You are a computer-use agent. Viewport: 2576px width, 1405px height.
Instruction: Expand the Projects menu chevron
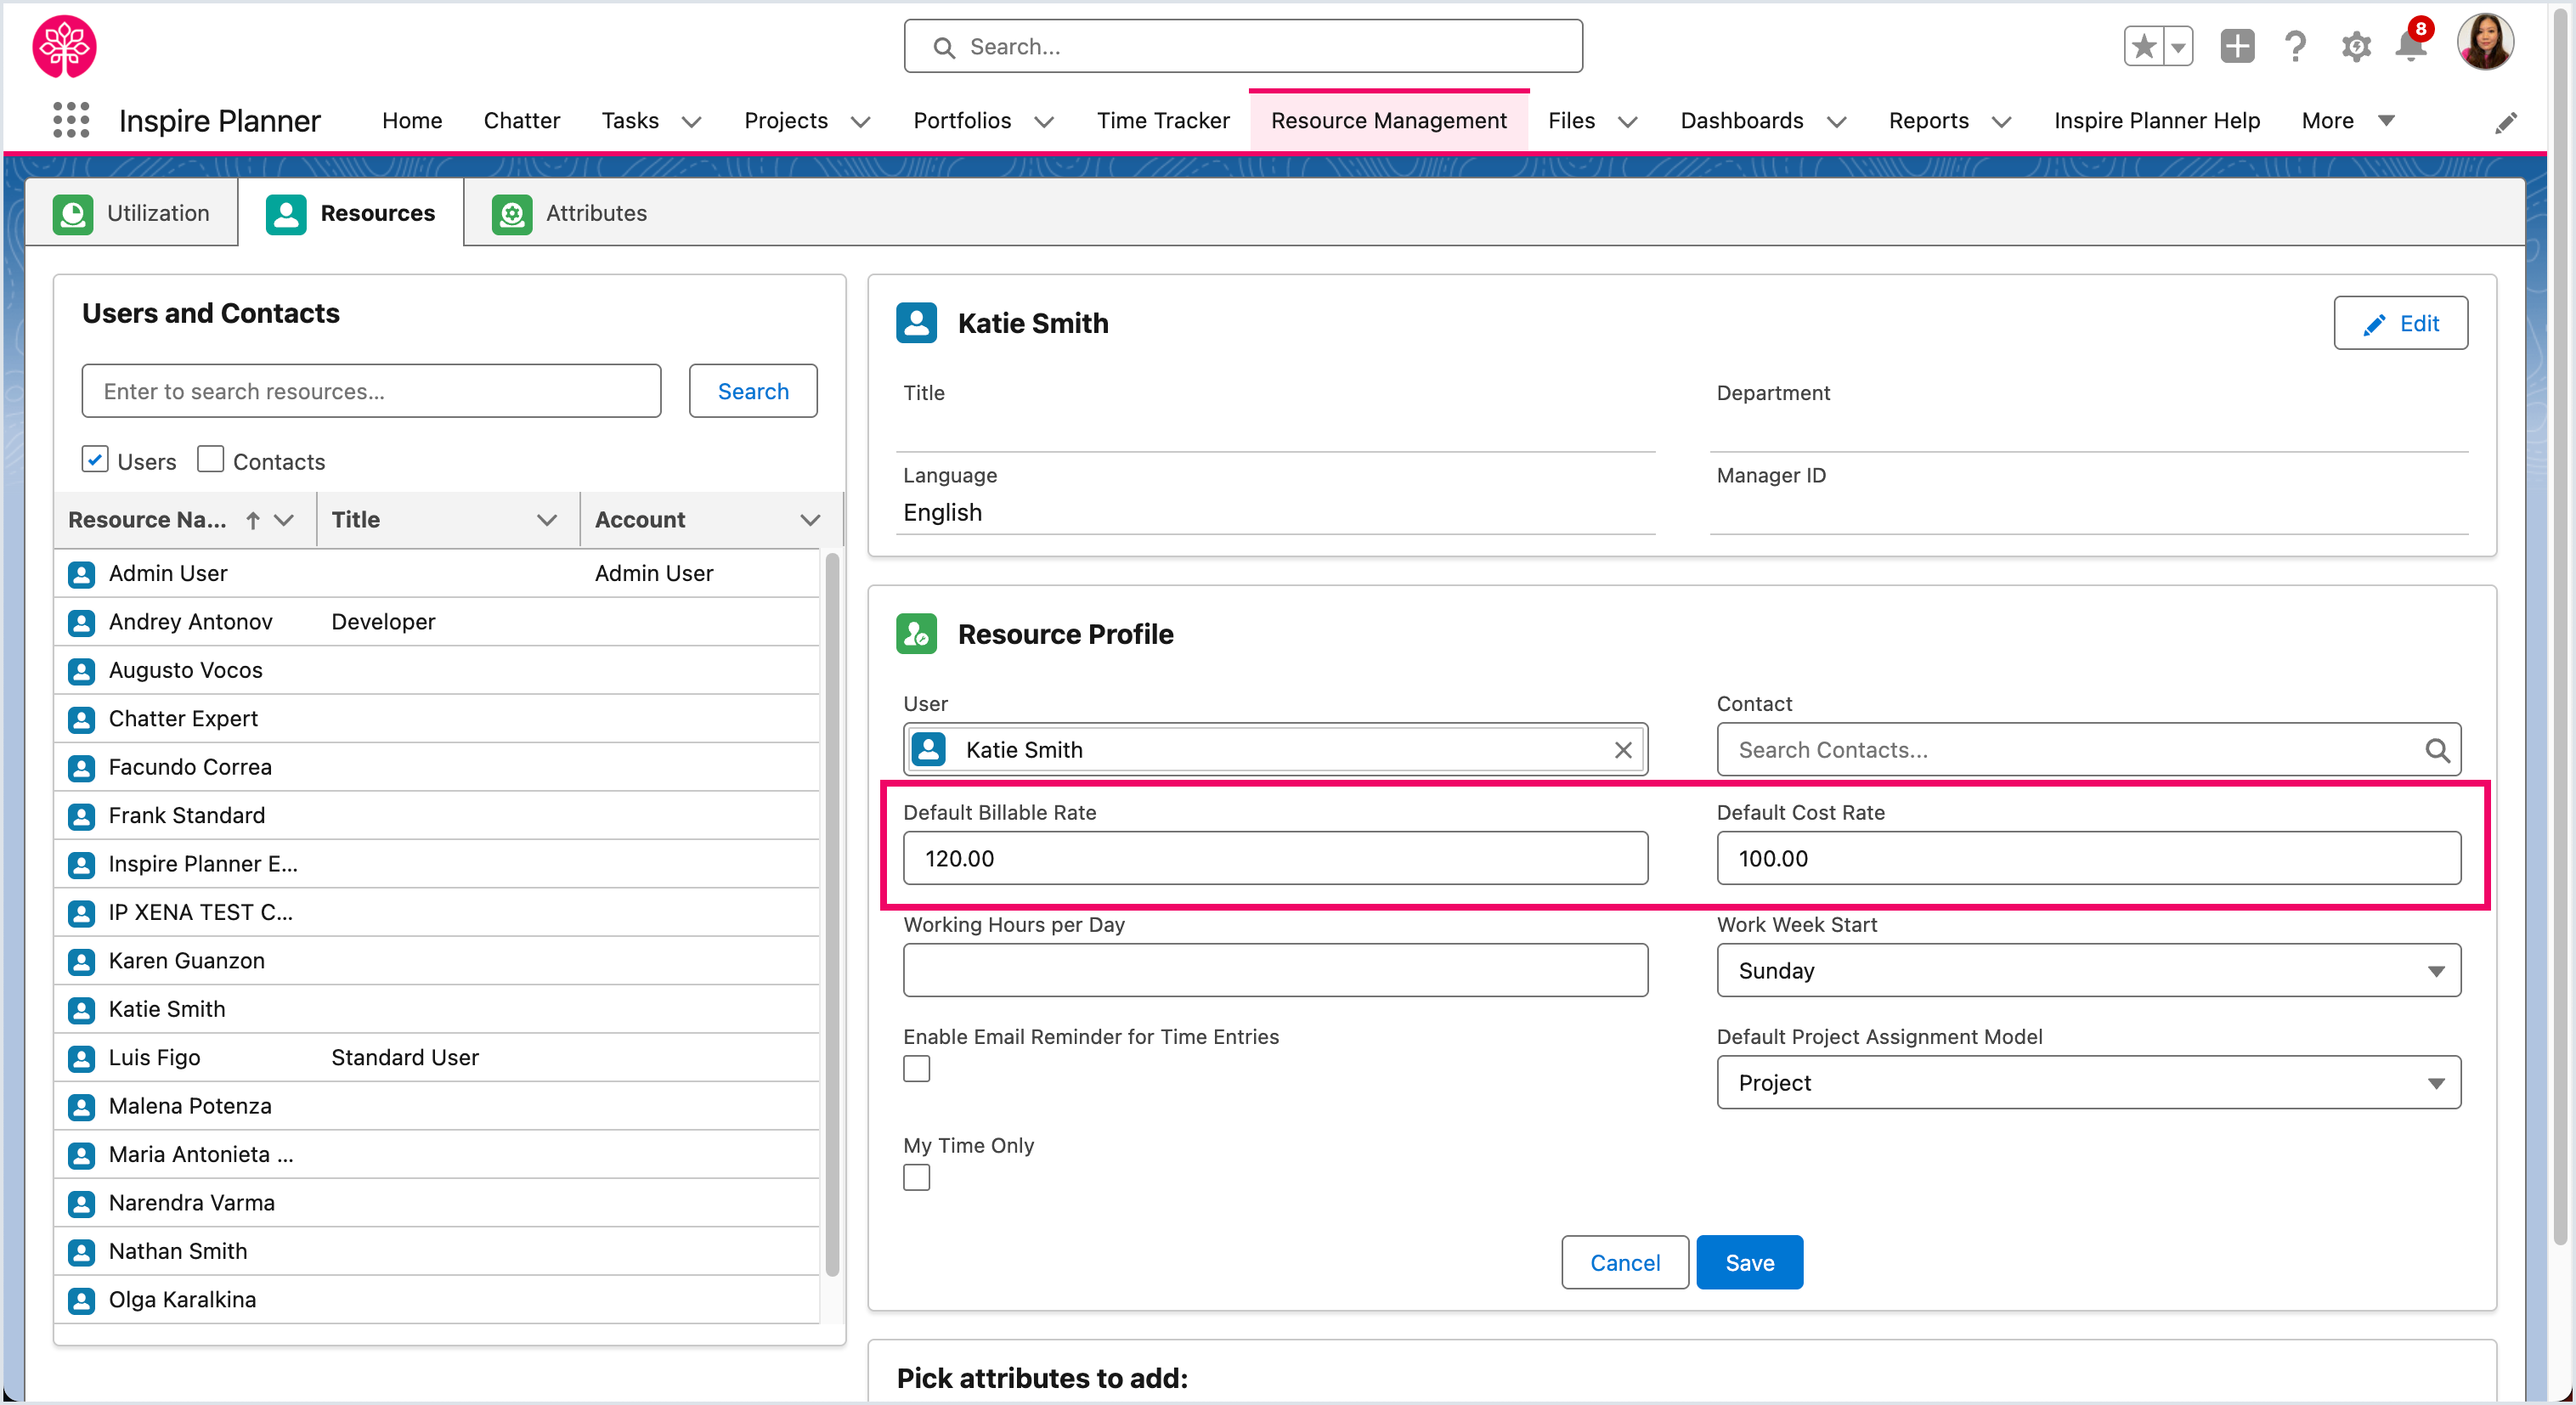tap(860, 122)
